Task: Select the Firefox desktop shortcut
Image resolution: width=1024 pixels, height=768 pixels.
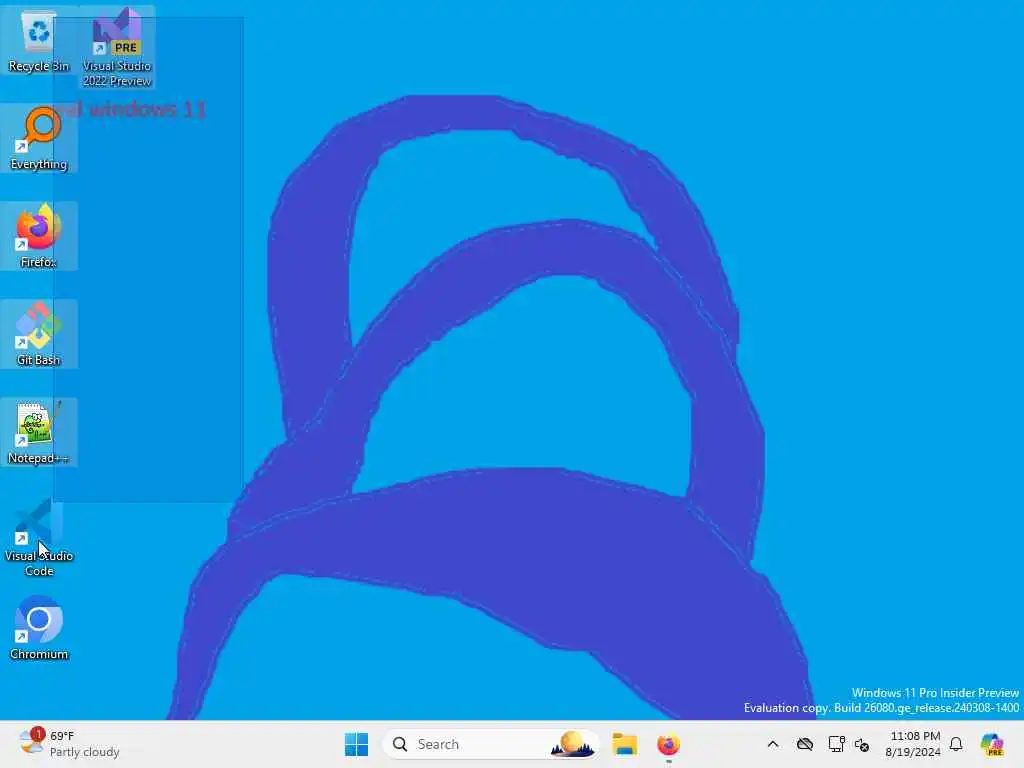Action: (x=39, y=236)
